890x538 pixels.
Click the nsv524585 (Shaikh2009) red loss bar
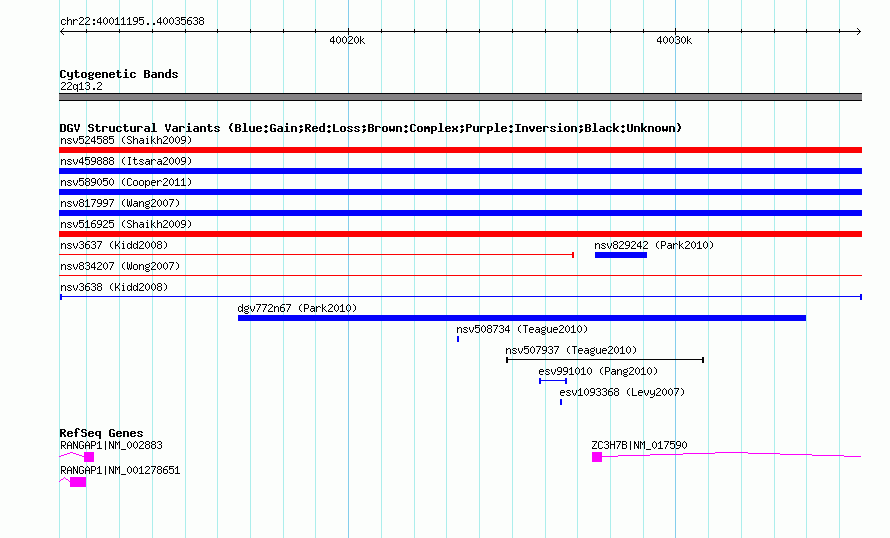(460, 150)
